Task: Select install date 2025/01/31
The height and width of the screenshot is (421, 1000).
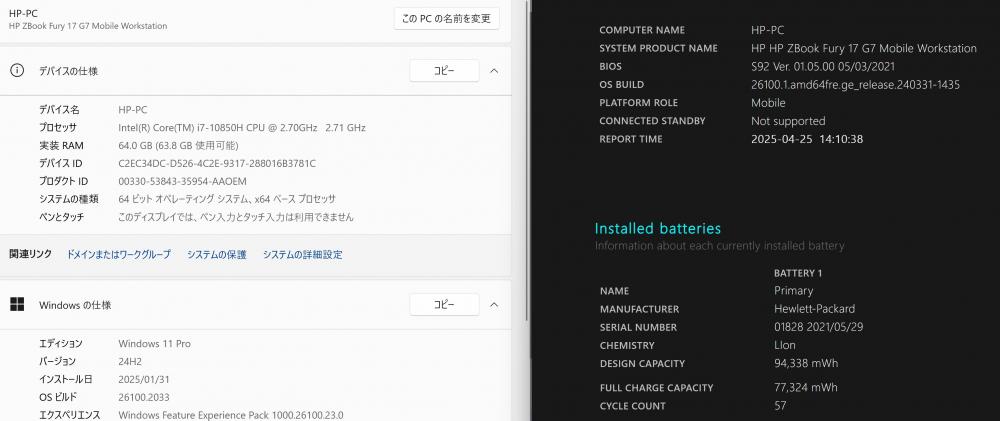Action: tap(144, 379)
